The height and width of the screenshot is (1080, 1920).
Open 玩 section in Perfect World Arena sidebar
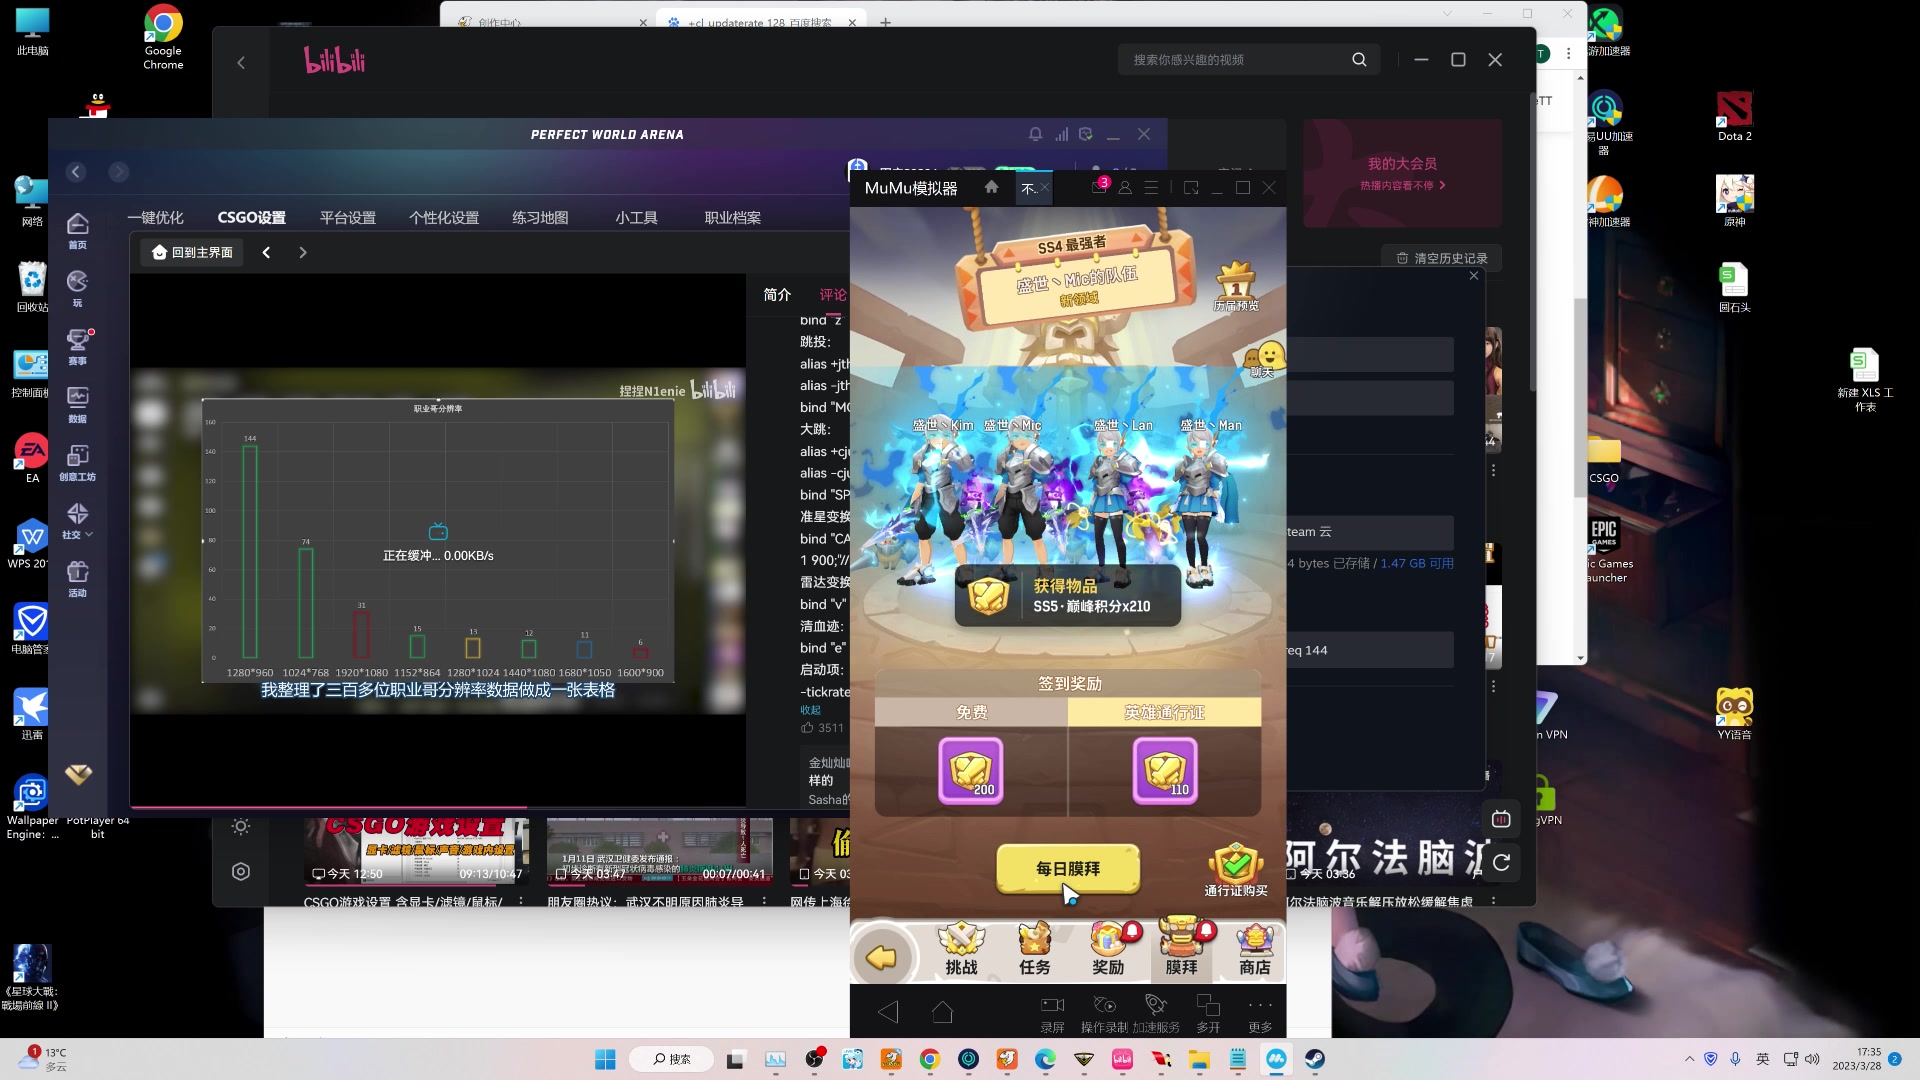point(77,288)
